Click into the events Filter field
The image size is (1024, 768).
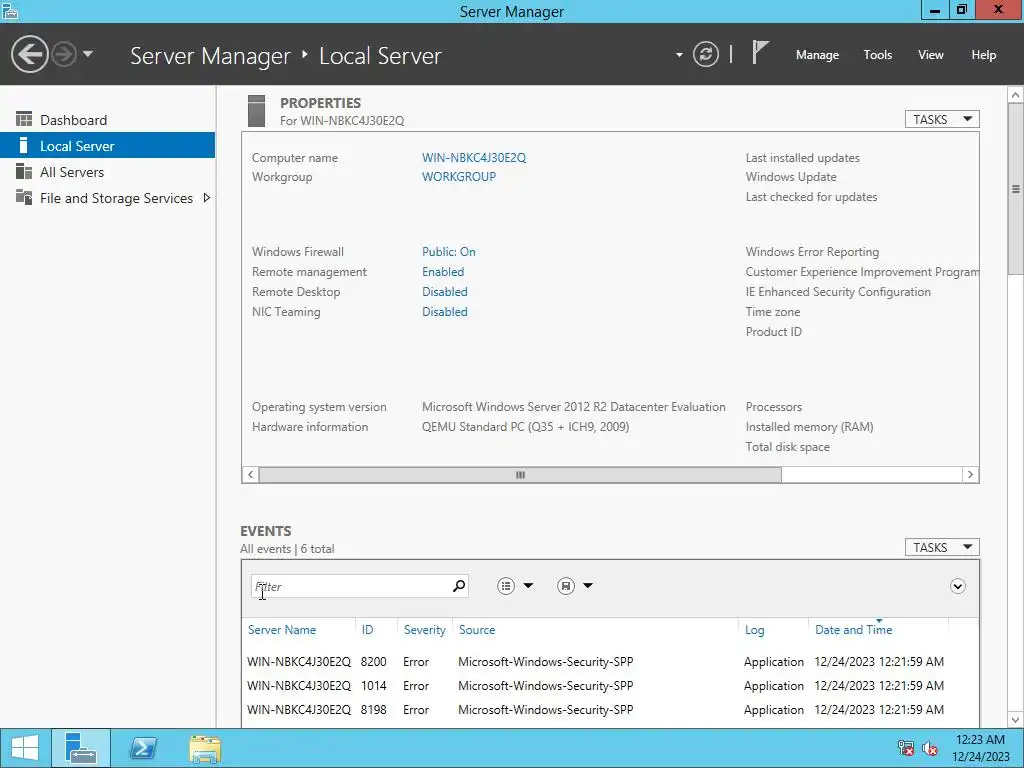pos(350,586)
